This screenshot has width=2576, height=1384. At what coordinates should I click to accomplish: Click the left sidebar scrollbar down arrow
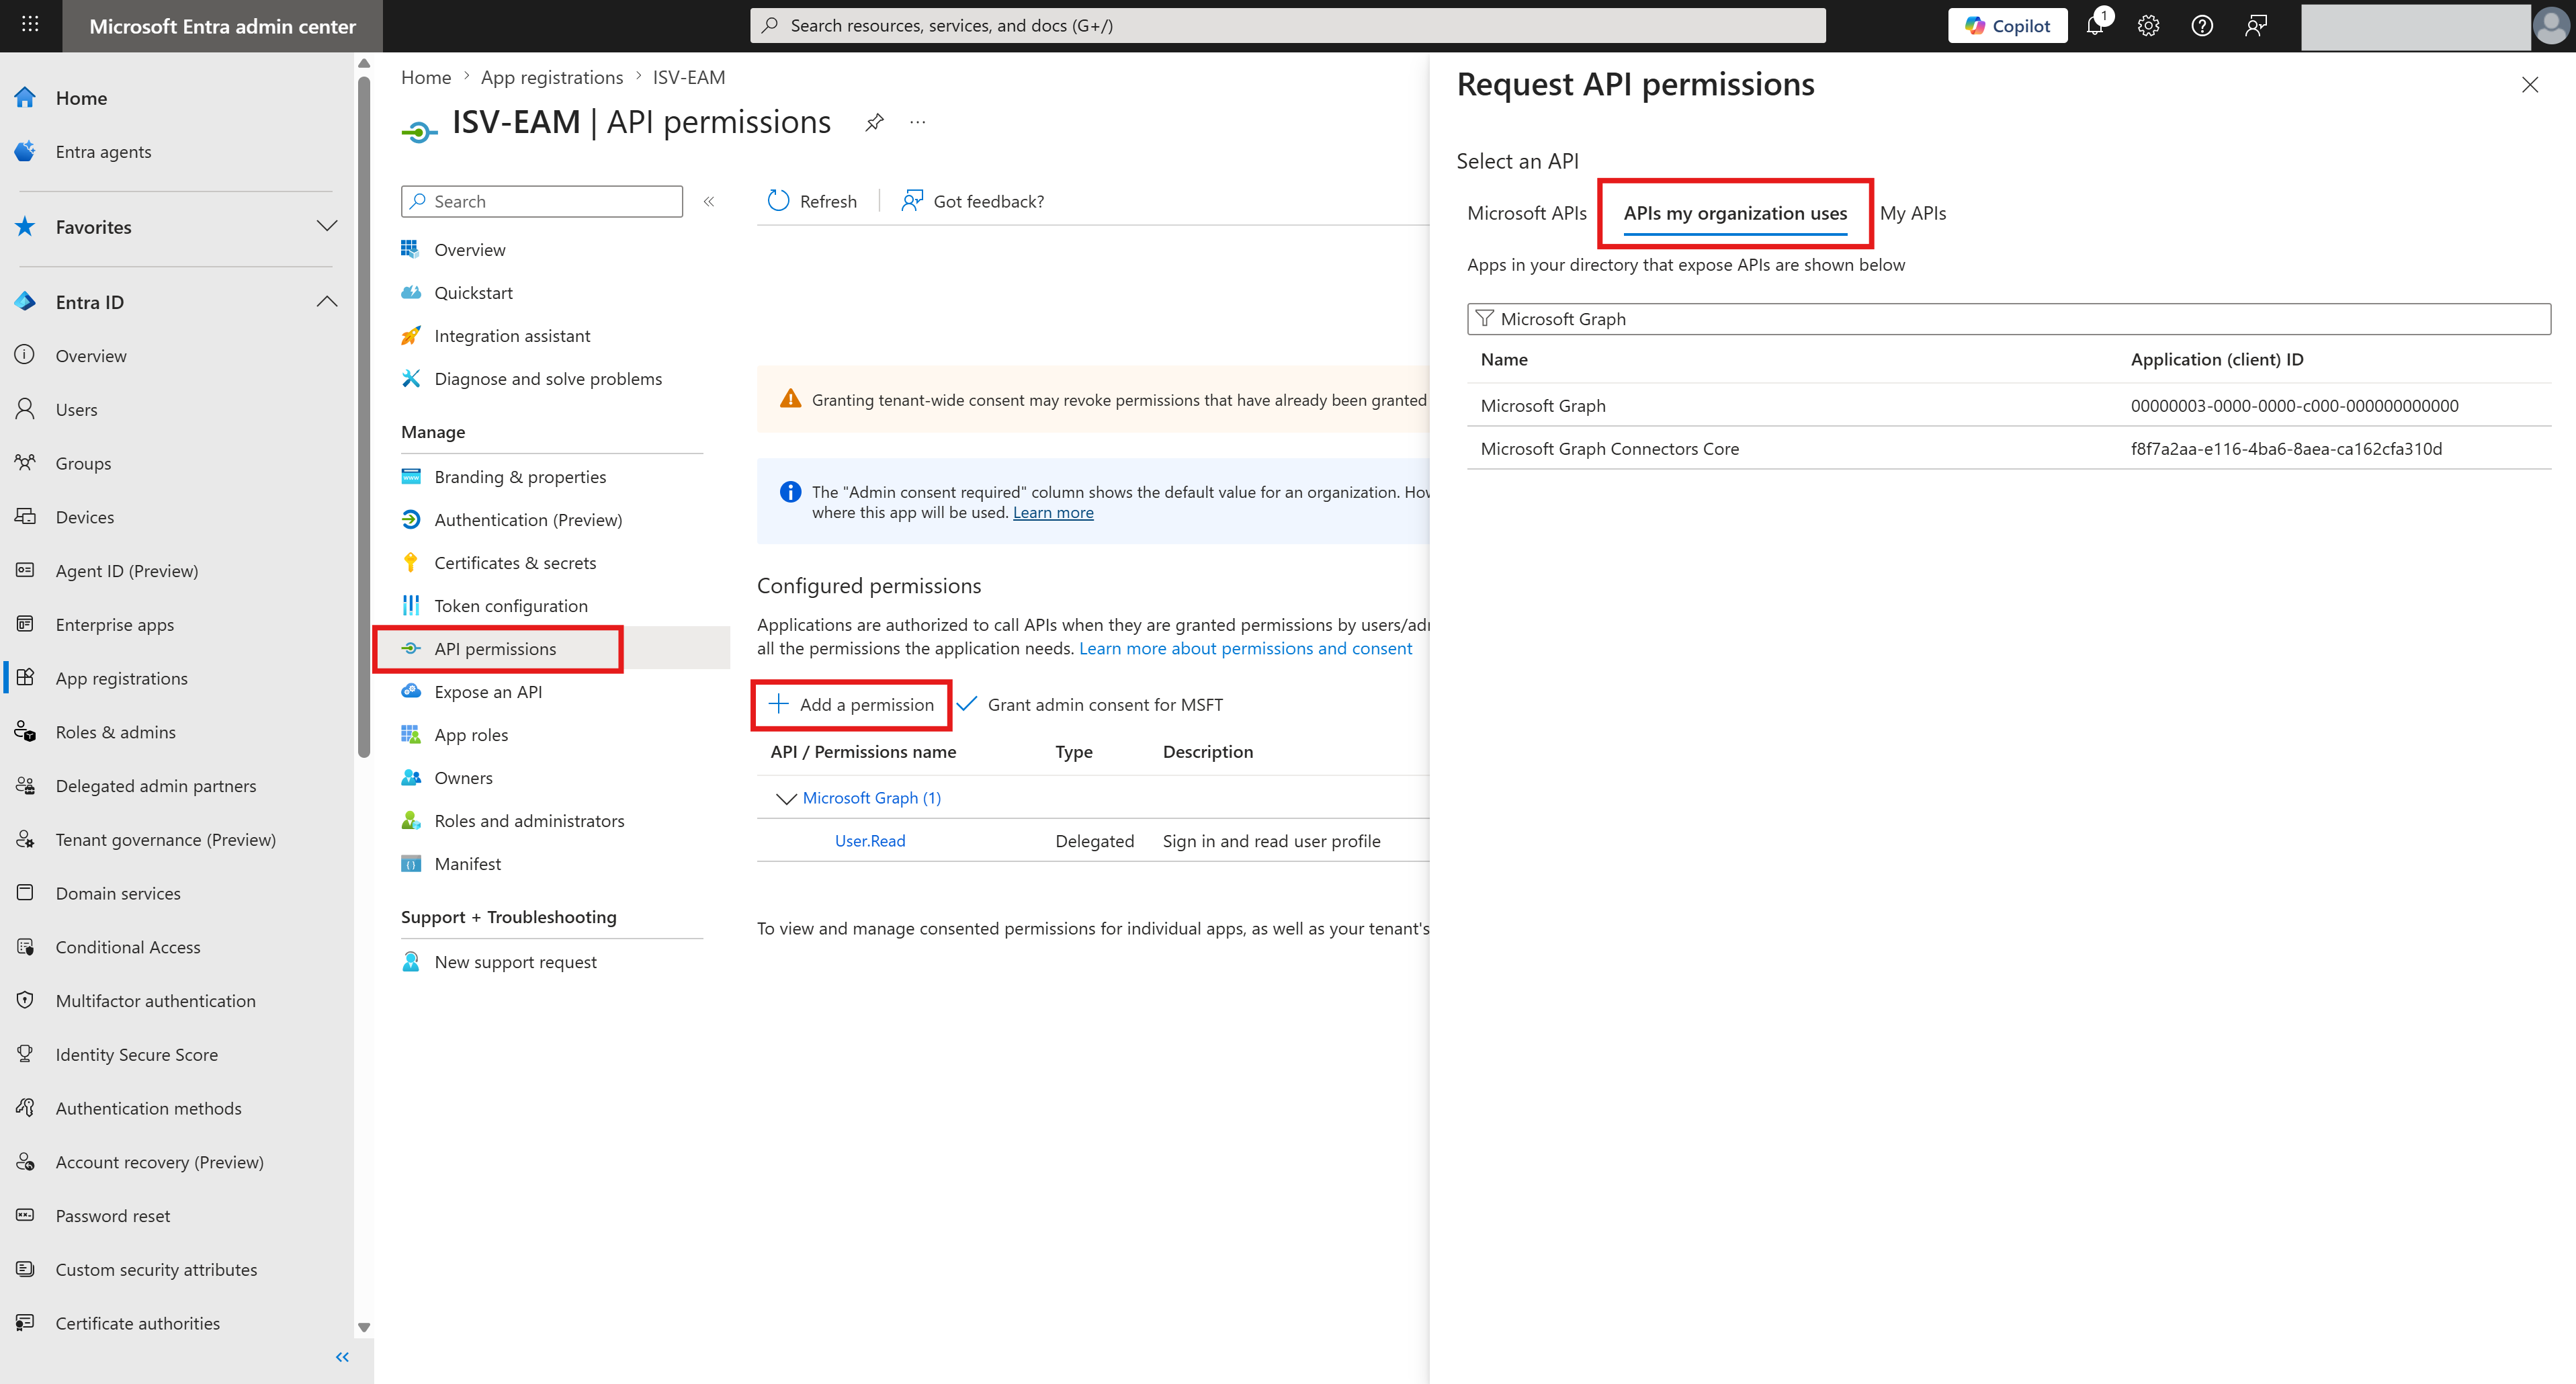tap(364, 1327)
